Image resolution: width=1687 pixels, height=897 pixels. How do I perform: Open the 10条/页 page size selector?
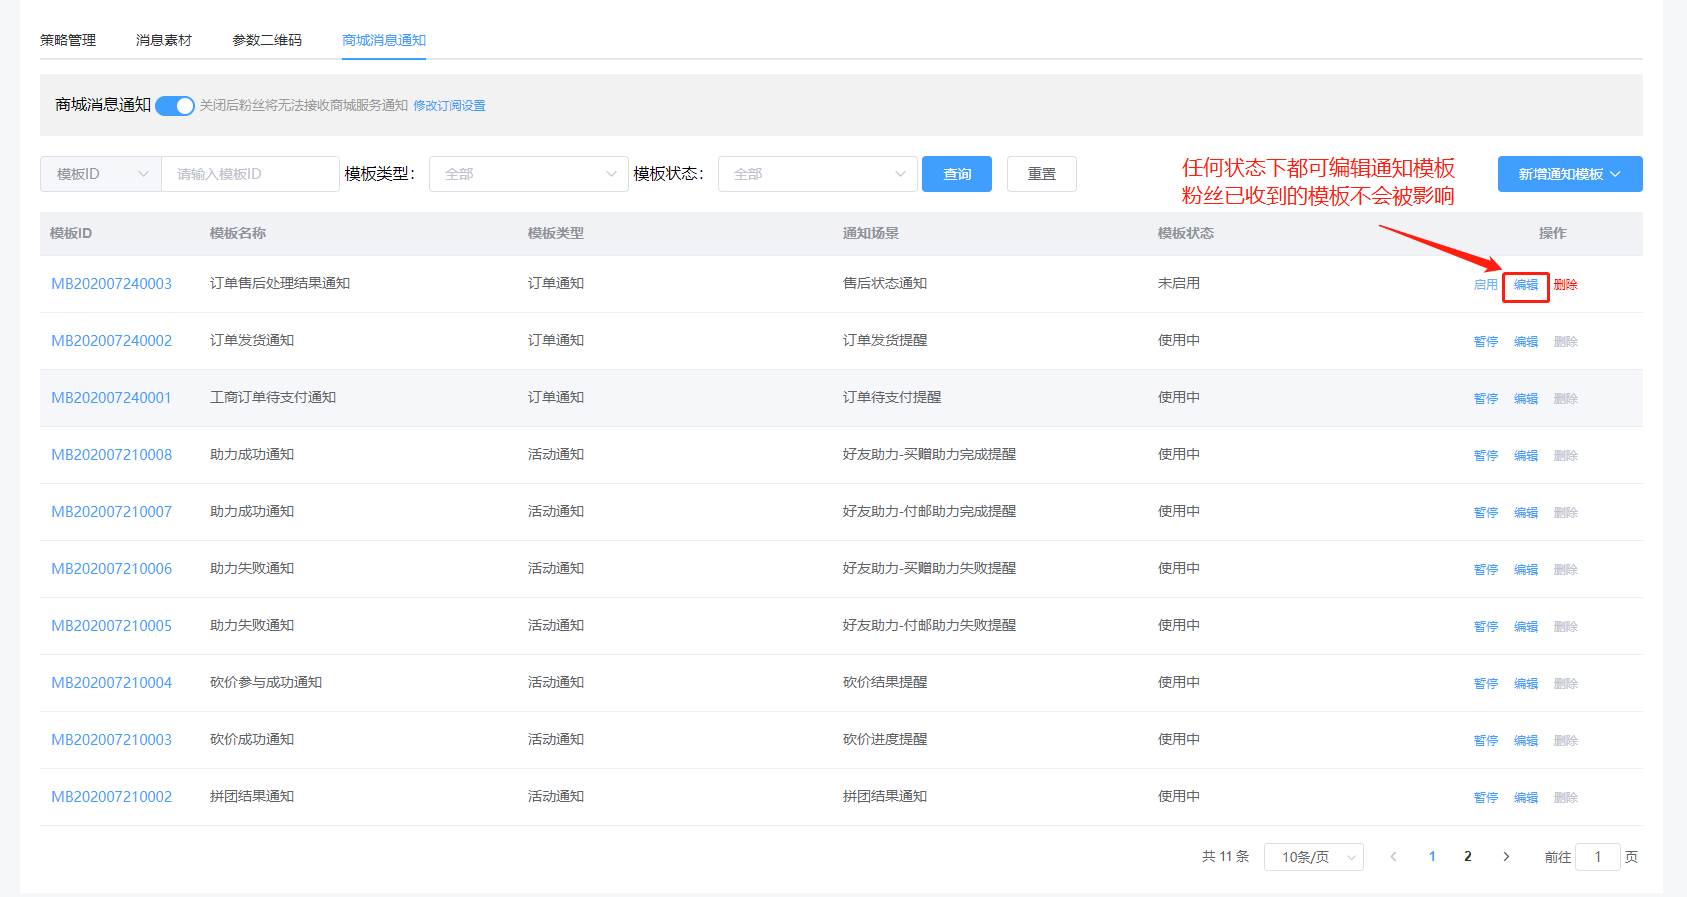(x=1313, y=857)
